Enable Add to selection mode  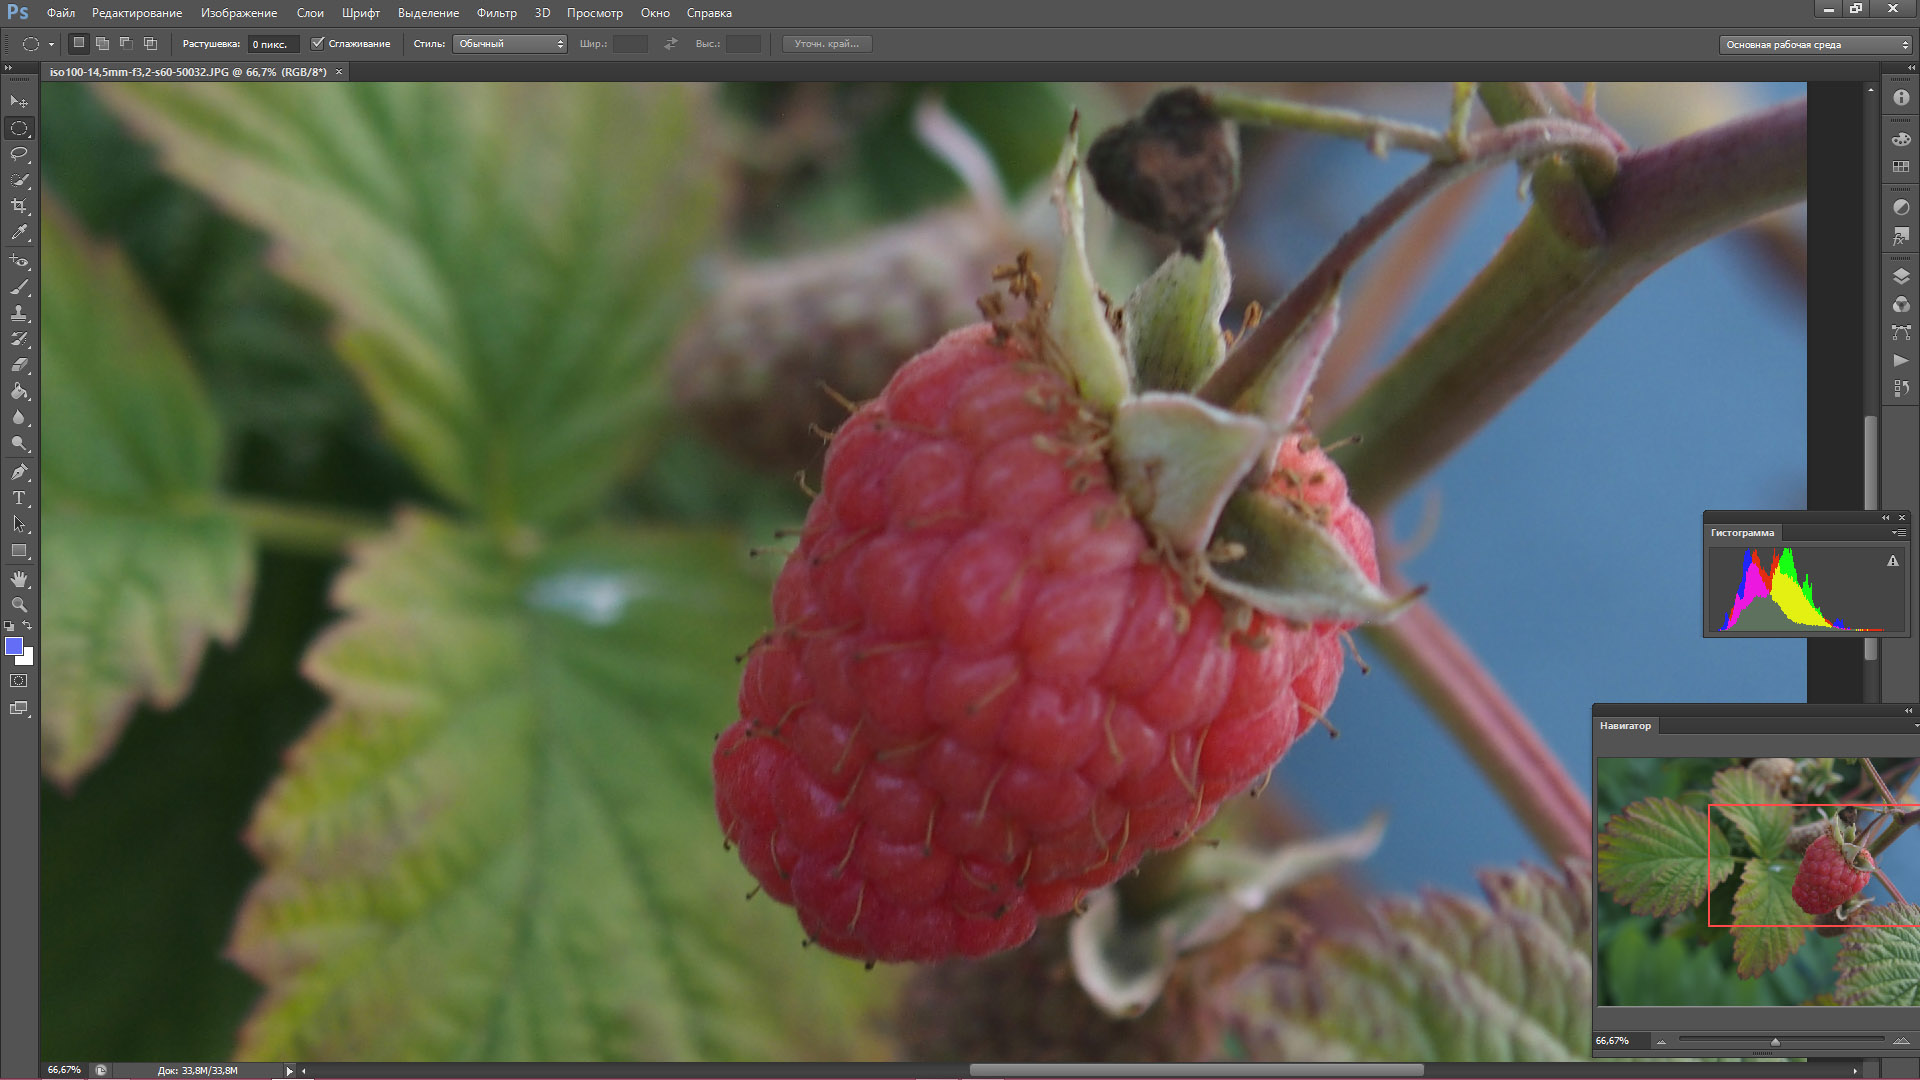tap(102, 43)
